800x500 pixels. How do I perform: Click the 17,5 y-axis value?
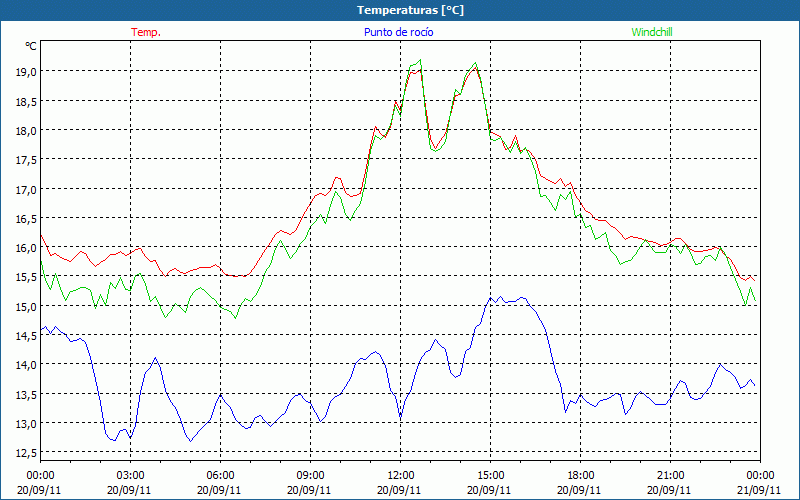coord(27,160)
